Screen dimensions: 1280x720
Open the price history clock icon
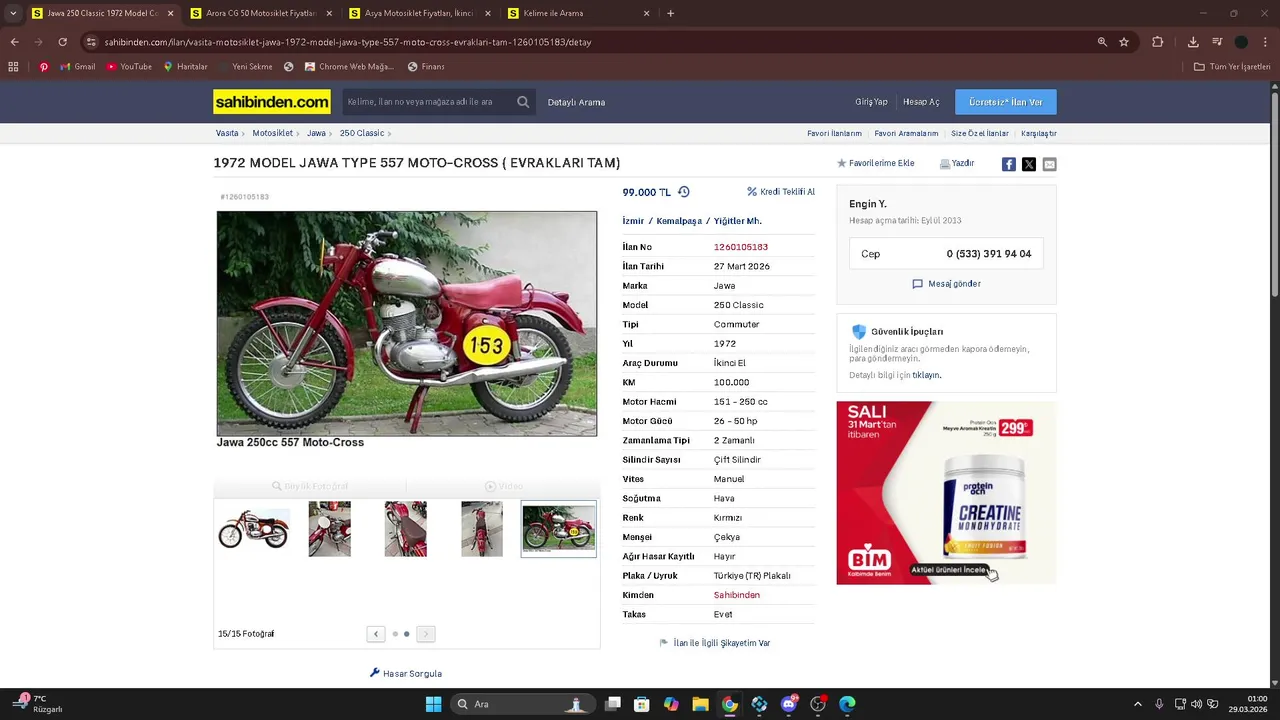[684, 192]
